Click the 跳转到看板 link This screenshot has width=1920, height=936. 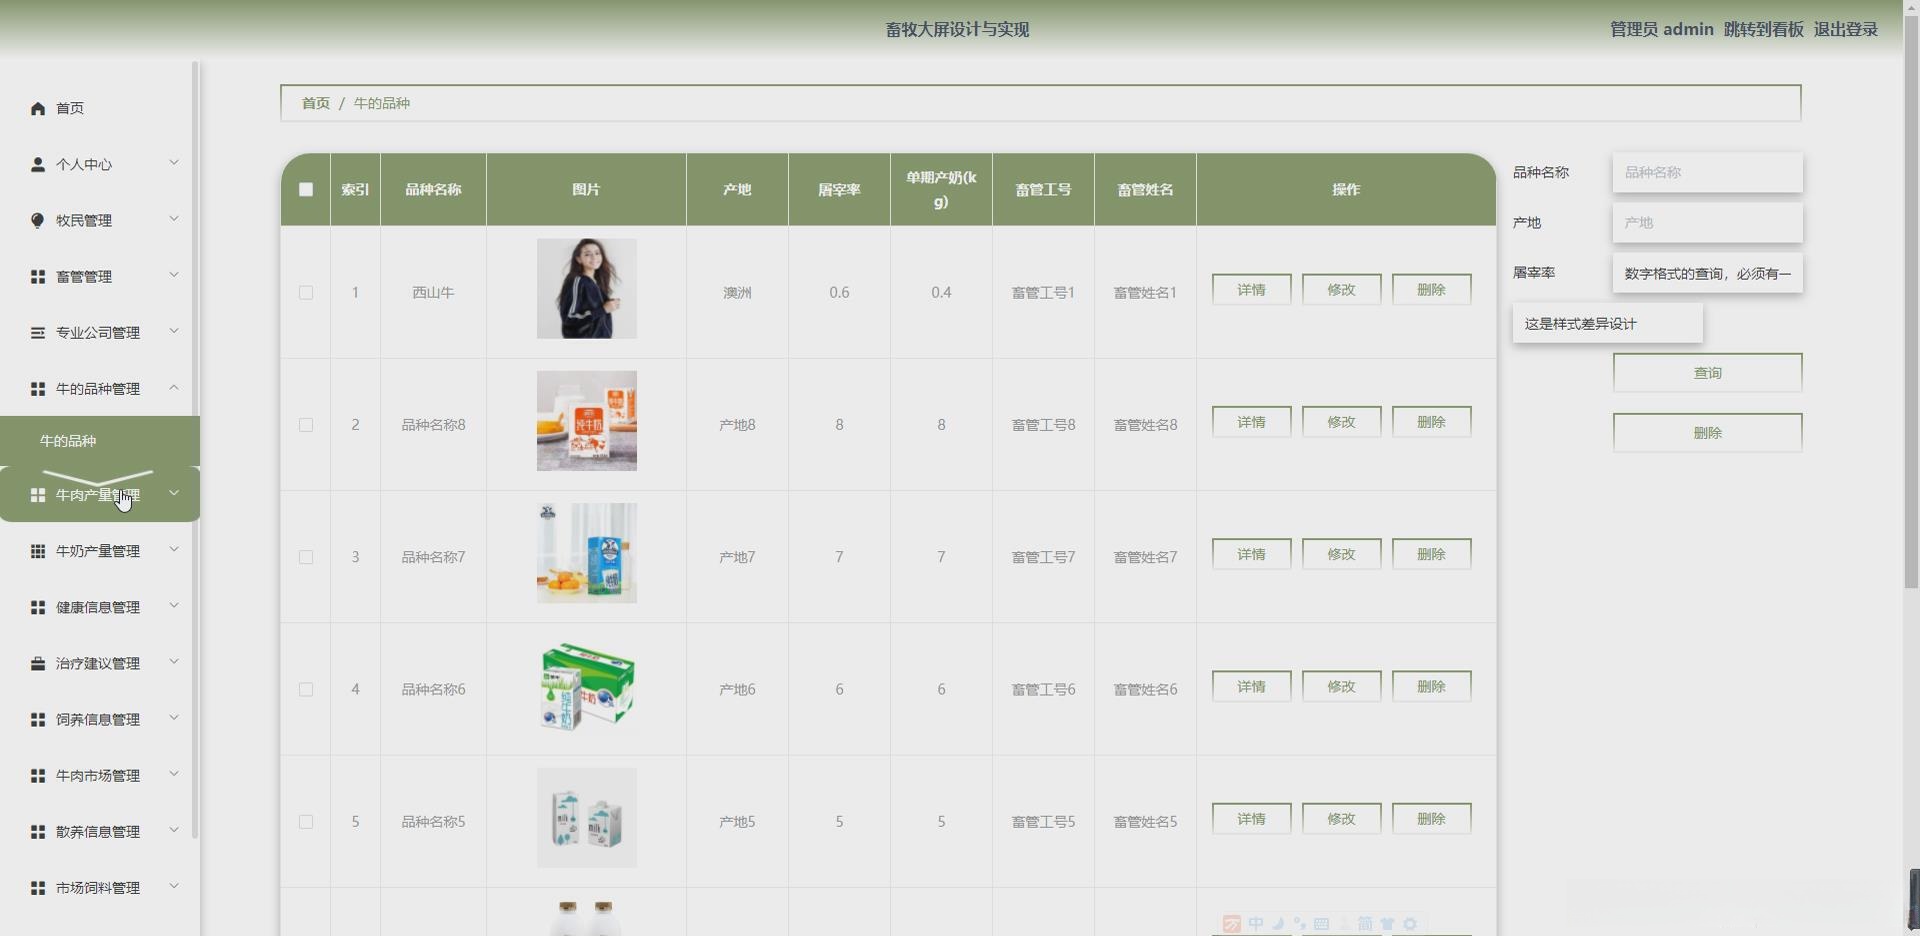(x=1763, y=29)
